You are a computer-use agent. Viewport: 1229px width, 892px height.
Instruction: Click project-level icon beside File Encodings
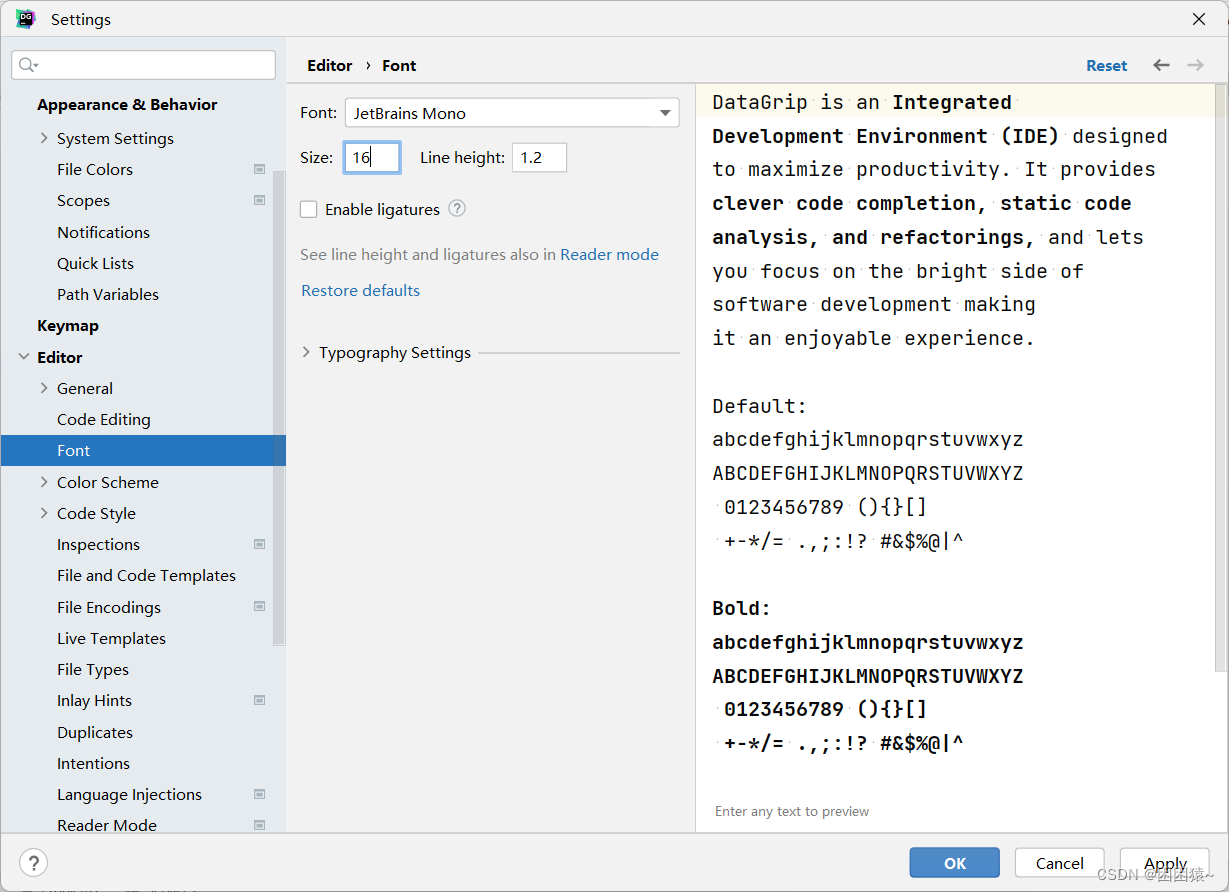(x=260, y=607)
